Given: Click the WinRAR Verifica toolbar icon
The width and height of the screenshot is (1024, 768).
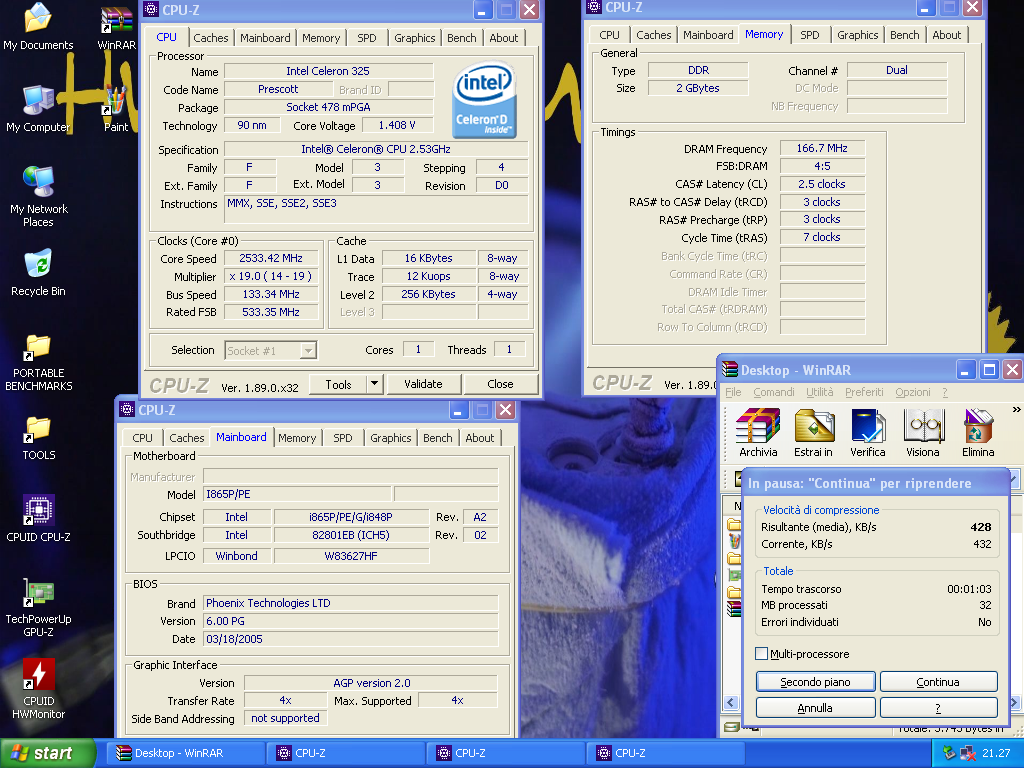Looking at the screenshot, I should [868, 433].
